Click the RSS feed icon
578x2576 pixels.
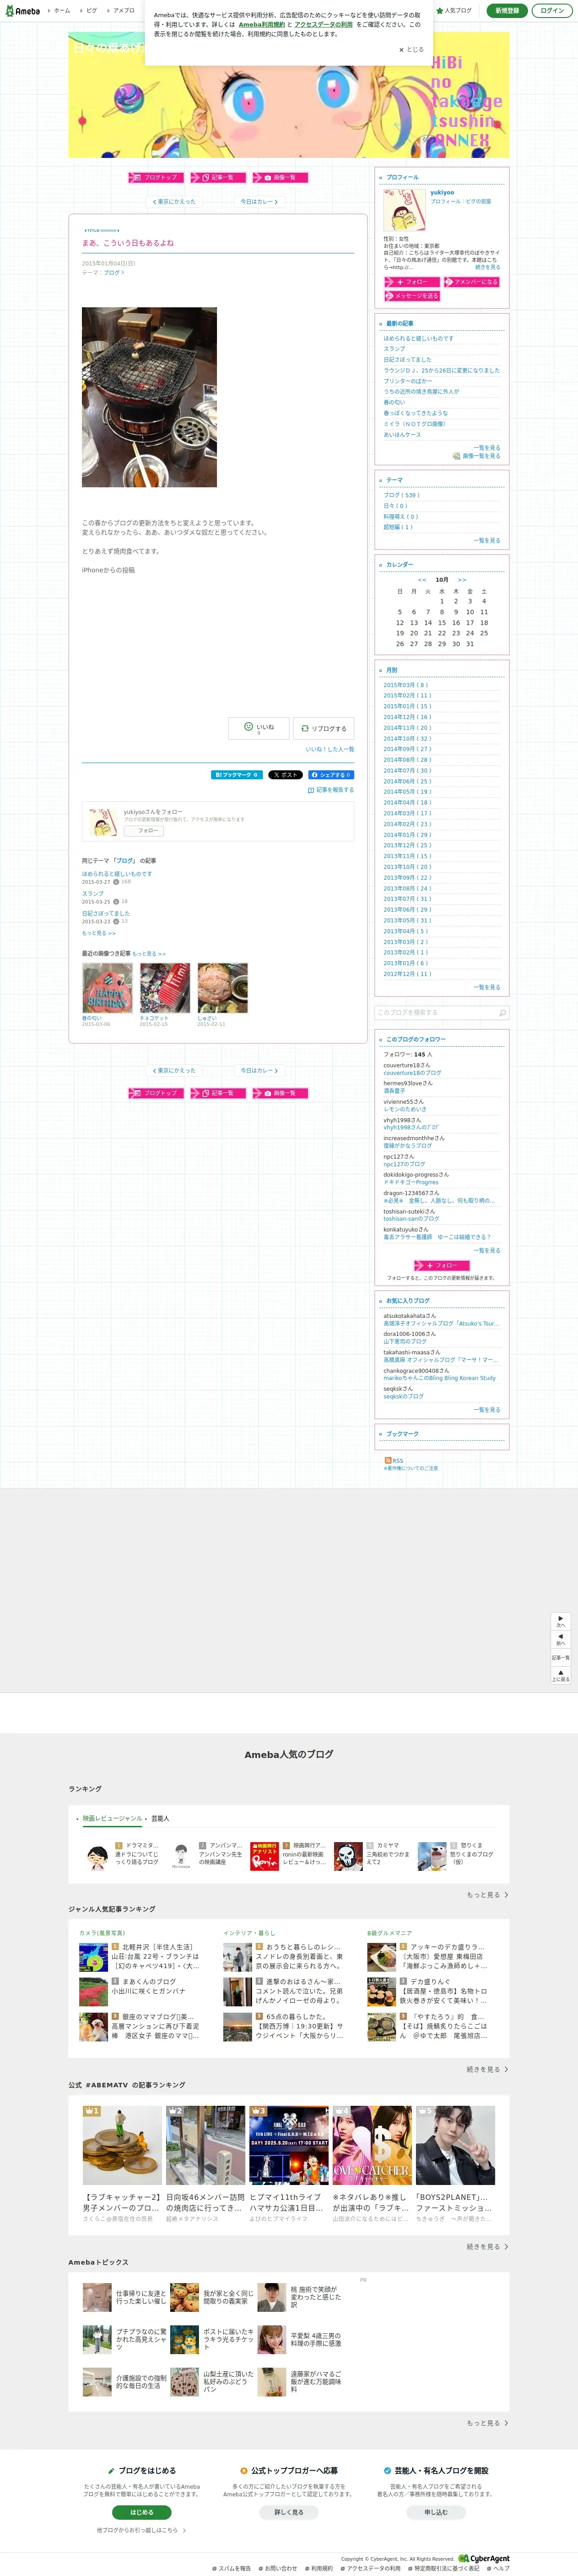[x=388, y=1461]
